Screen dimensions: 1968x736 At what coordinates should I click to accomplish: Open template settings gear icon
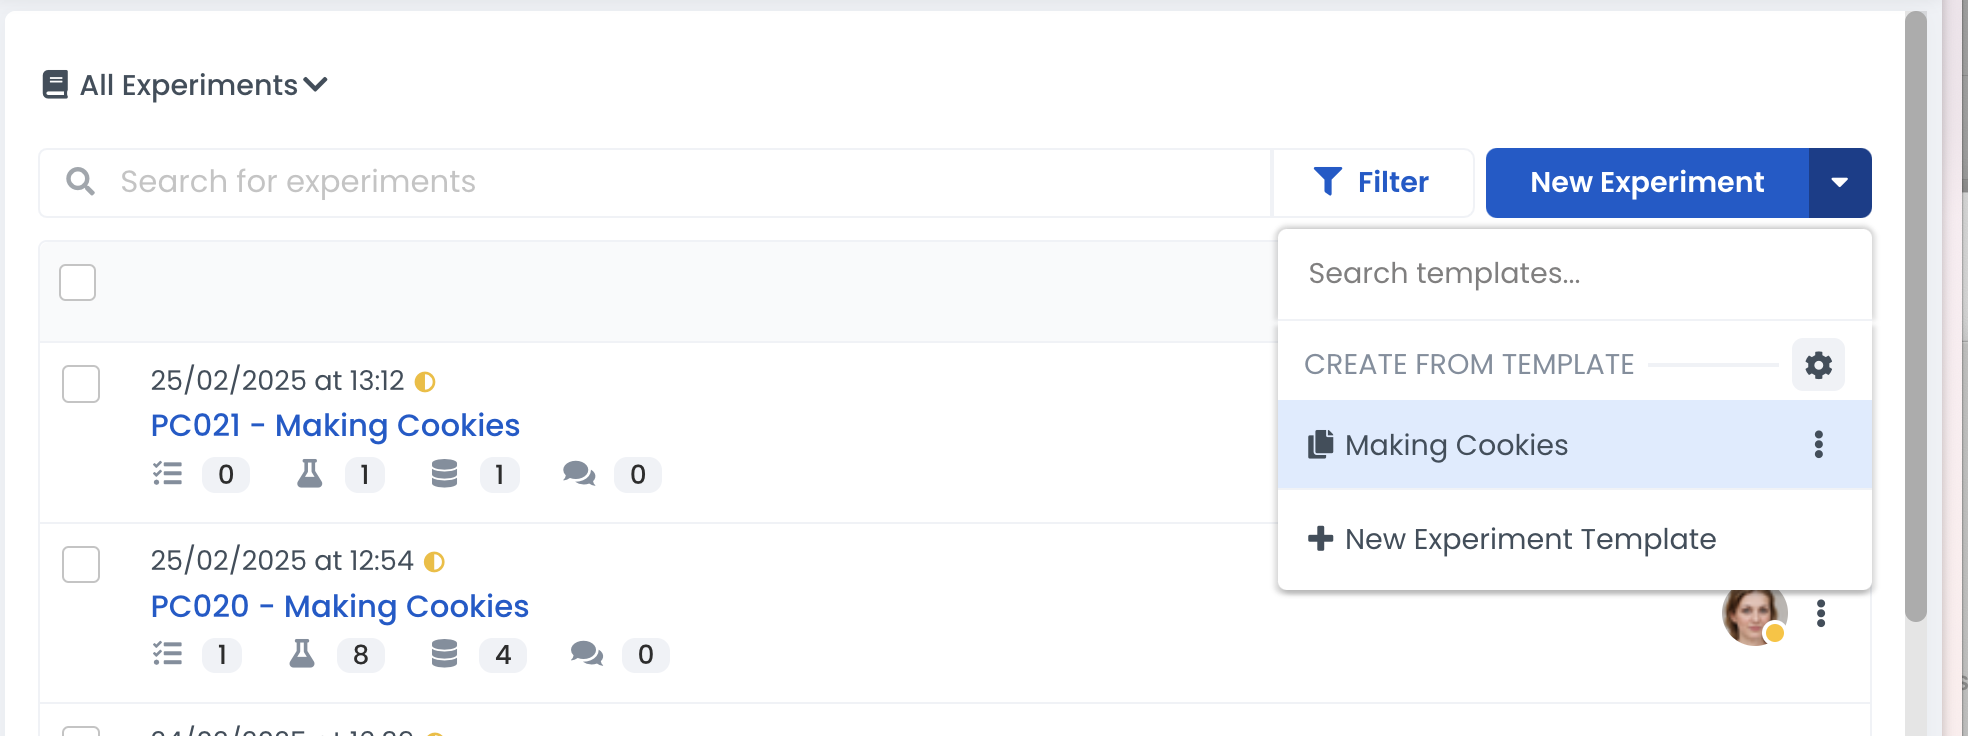pos(1818,365)
